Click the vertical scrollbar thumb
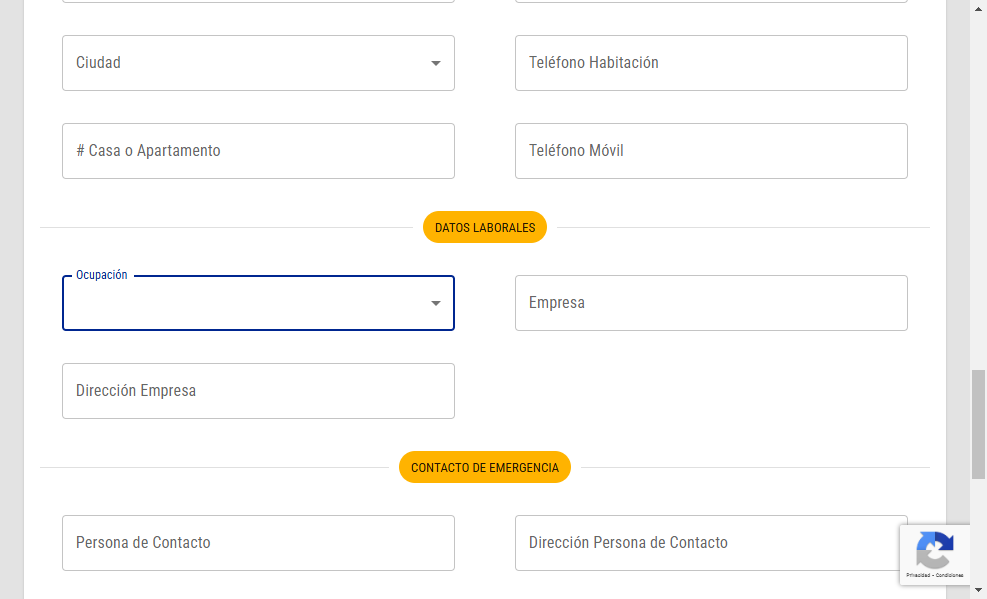987x599 pixels. coord(978,425)
